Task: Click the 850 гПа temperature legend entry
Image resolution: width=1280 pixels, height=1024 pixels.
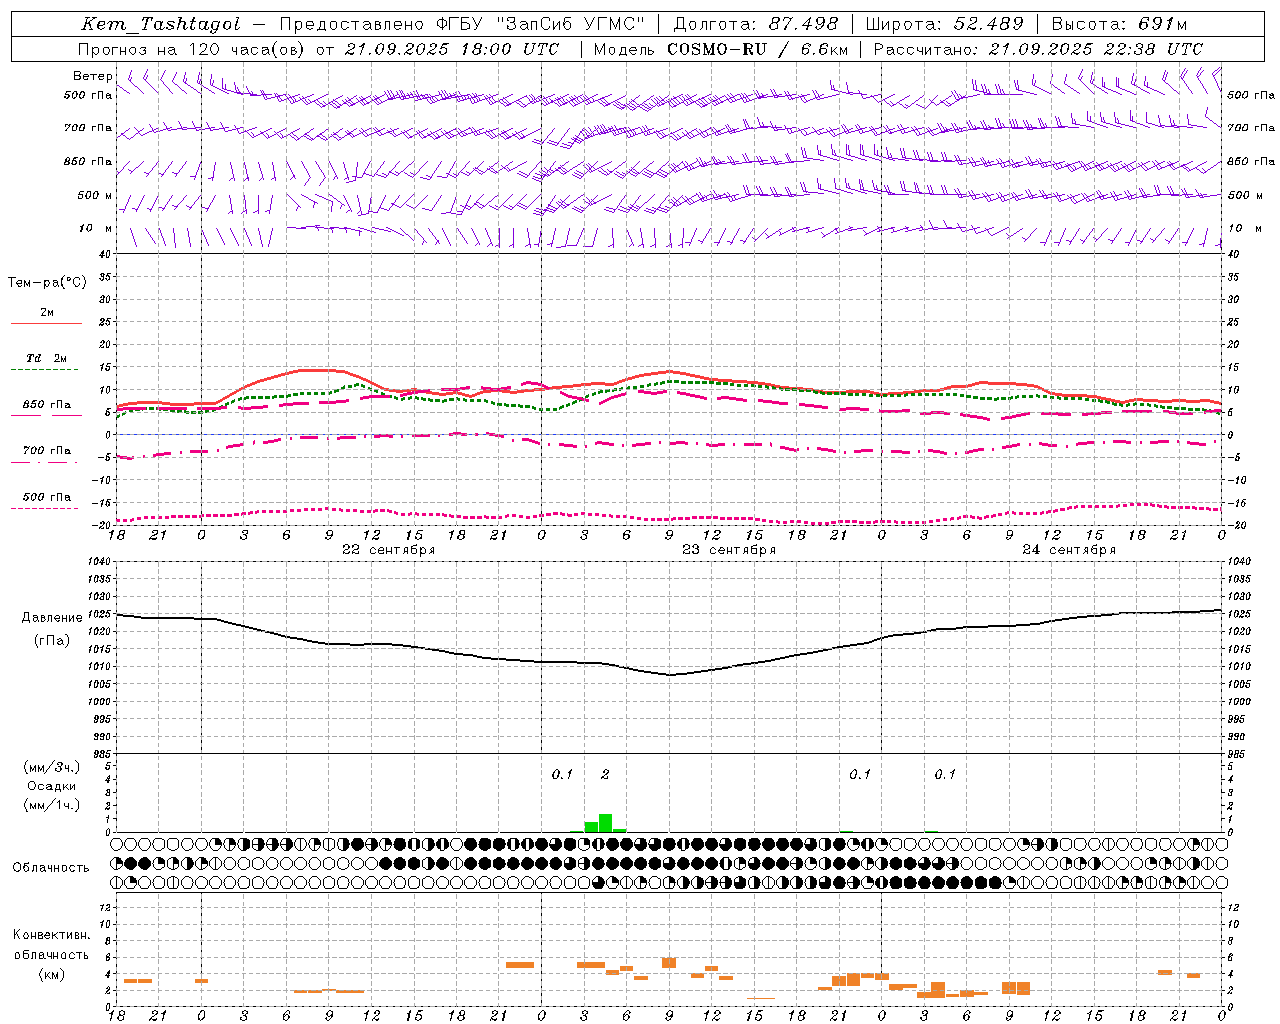Action: (47, 405)
